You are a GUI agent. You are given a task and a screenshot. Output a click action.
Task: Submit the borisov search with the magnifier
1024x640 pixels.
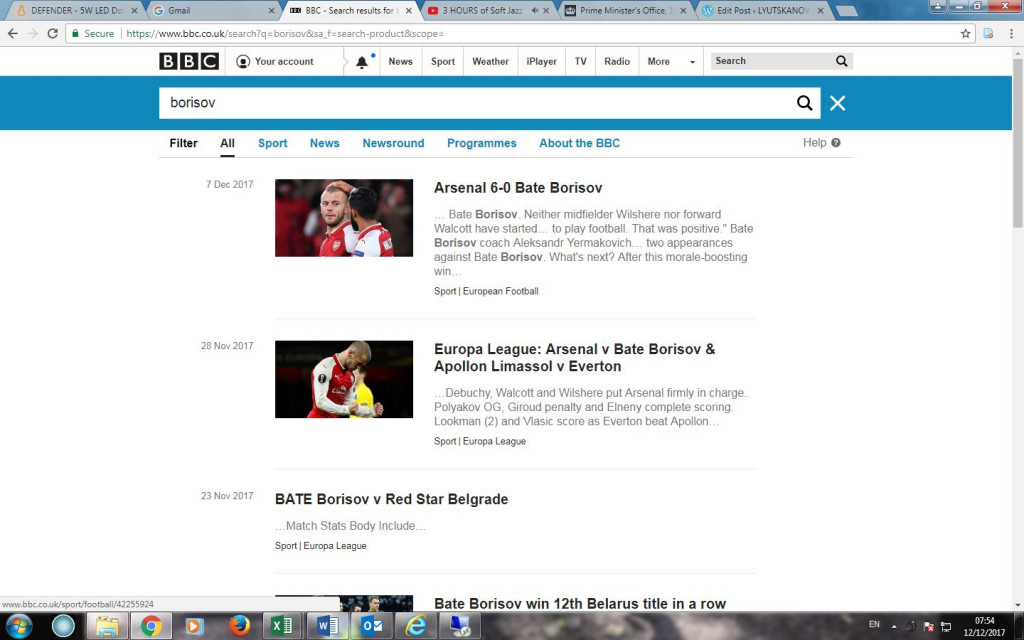point(805,103)
